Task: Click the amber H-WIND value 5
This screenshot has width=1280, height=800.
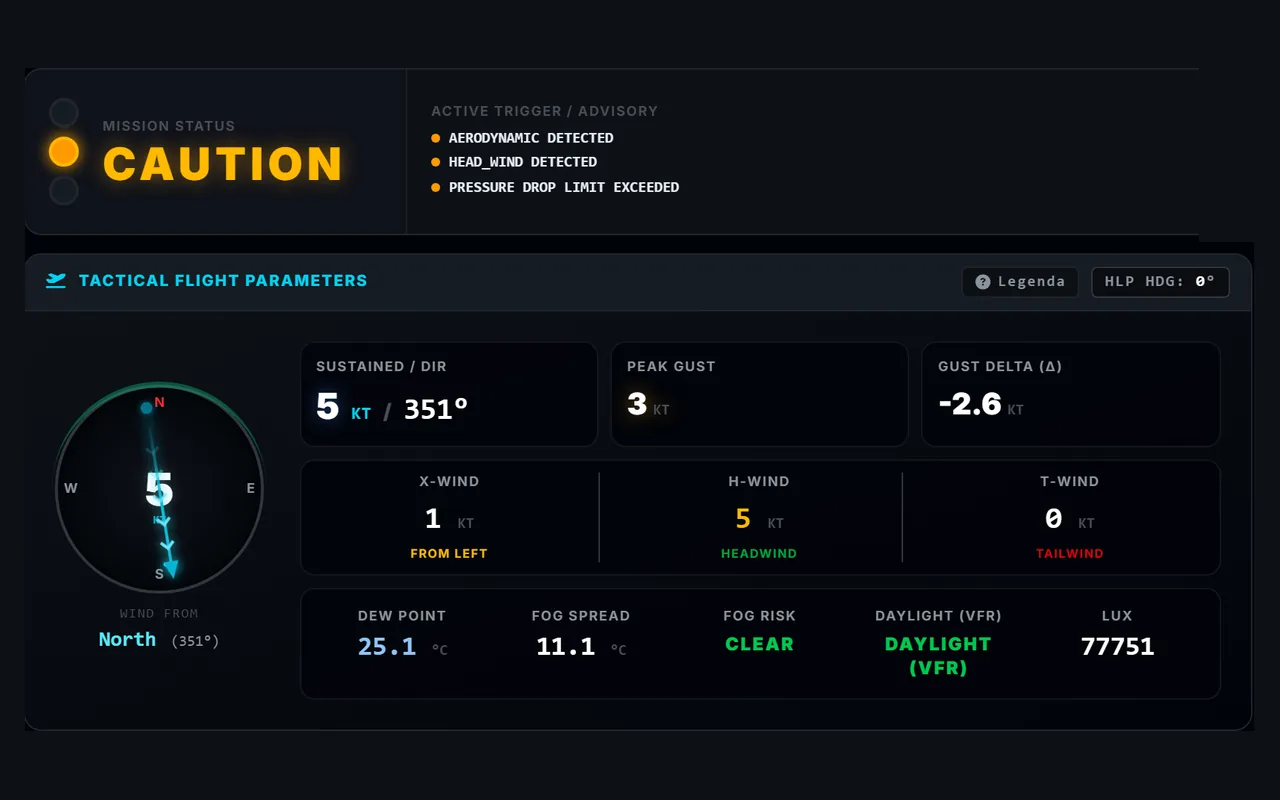Action: [743, 518]
